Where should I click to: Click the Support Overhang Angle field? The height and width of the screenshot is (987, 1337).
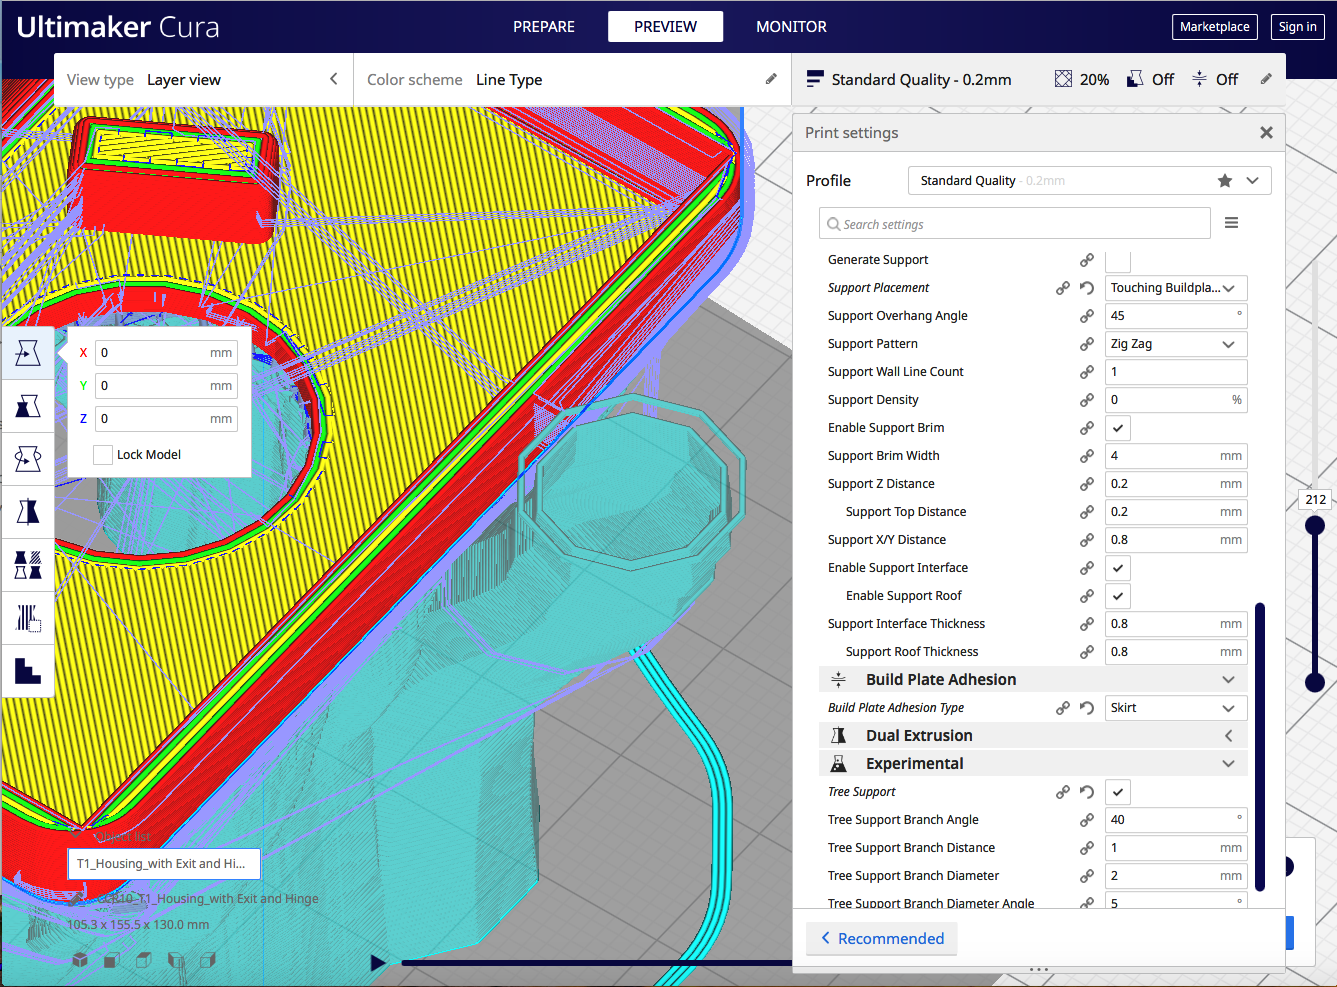(1176, 316)
